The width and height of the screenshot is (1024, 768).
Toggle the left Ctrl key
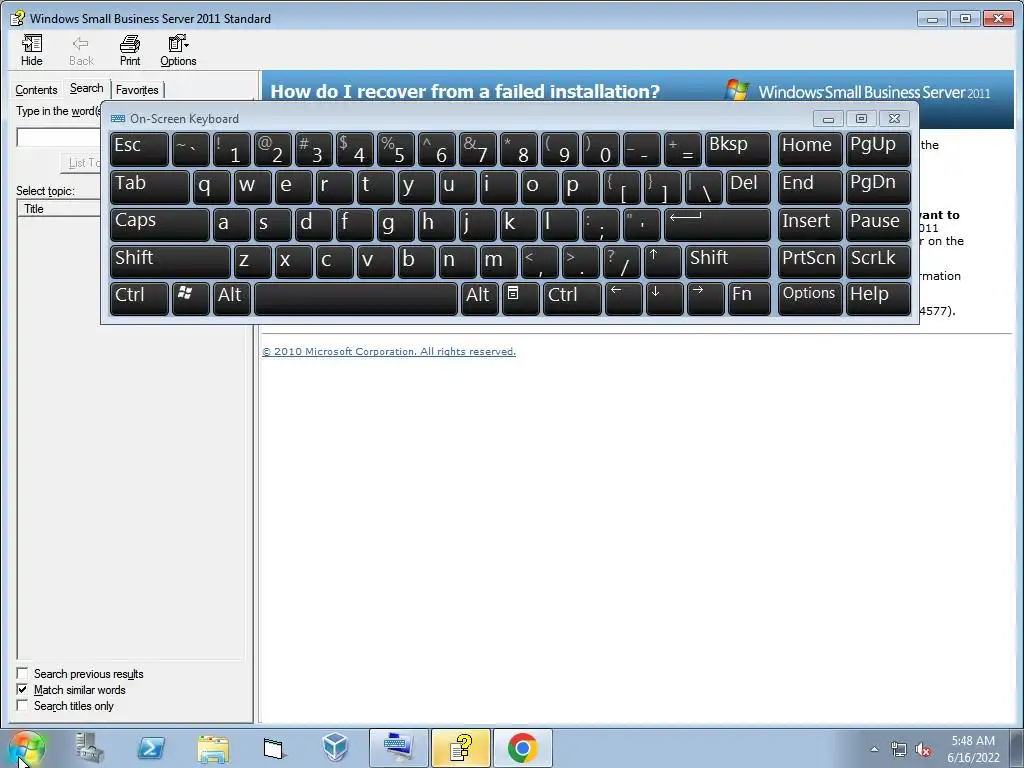139,298
